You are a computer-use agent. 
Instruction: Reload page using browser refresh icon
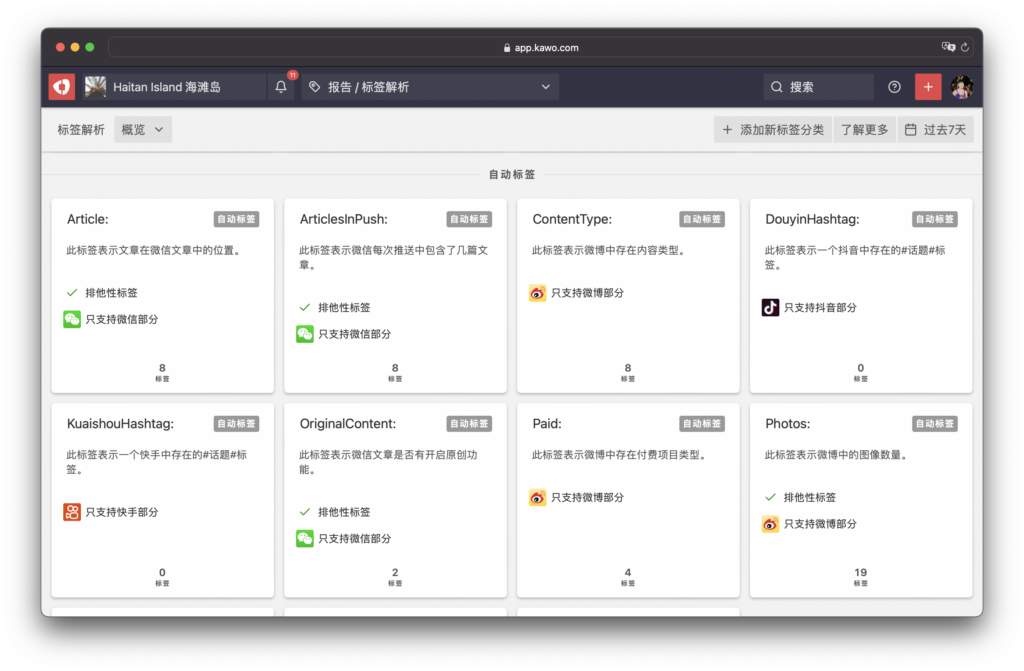(x=965, y=47)
